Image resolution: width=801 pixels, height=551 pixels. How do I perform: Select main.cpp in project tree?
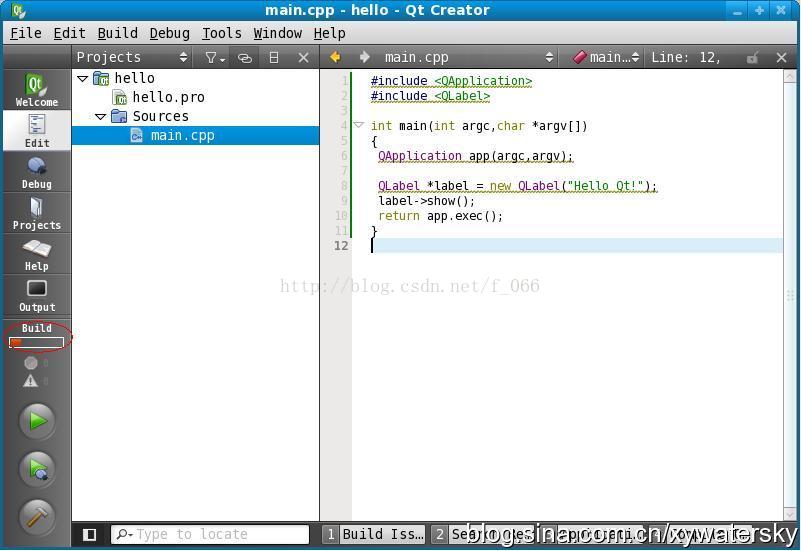pos(196,135)
